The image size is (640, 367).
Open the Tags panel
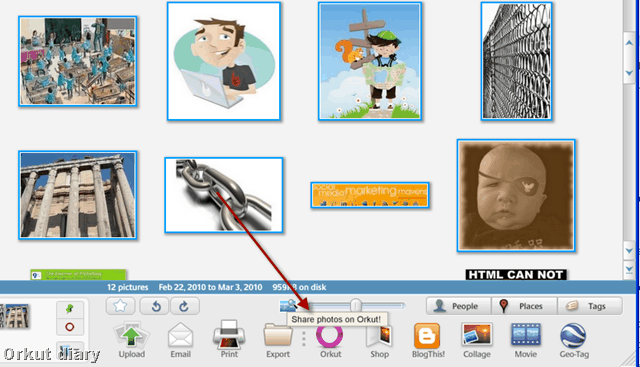pyautogui.click(x=590, y=306)
